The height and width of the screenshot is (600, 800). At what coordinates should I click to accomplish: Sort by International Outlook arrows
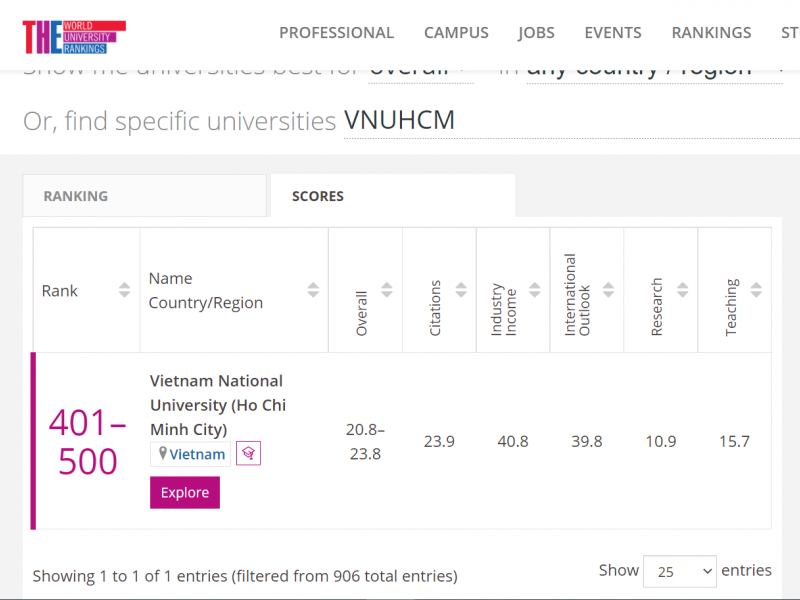coord(609,290)
